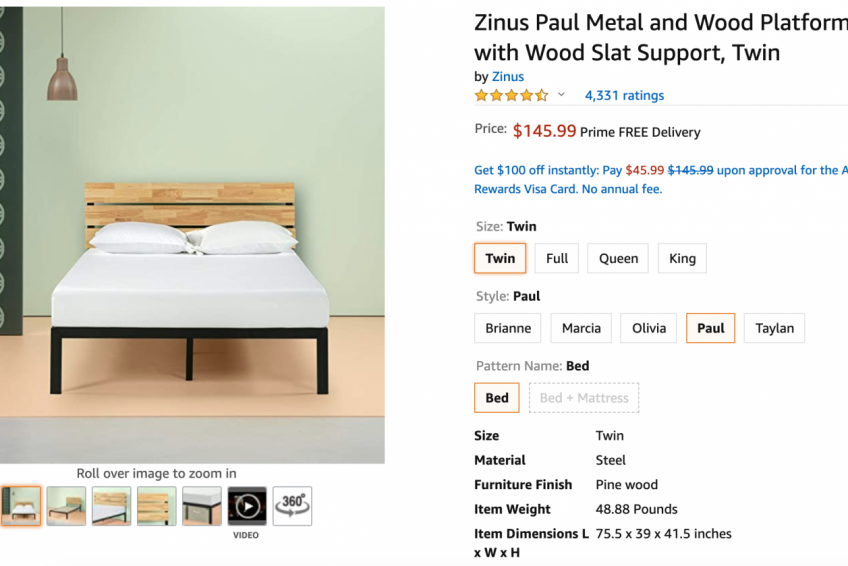
Task: Open the 4,331 ratings link
Action: (624, 96)
